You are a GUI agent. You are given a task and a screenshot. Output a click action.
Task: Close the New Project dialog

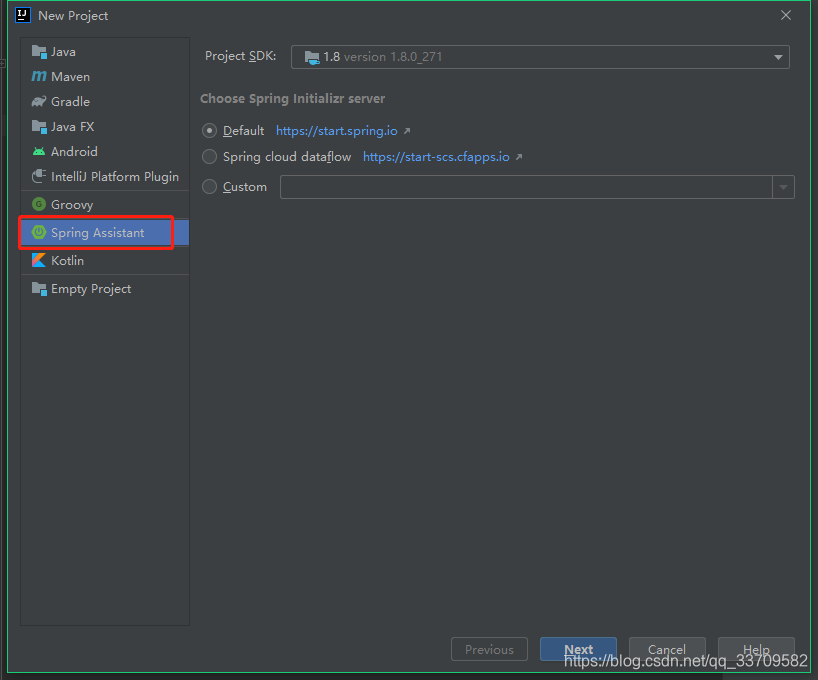786,15
